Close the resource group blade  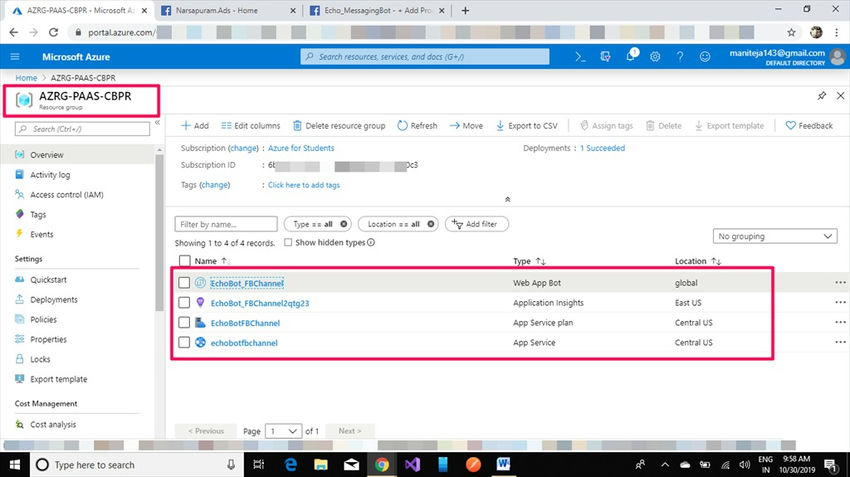[x=840, y=96]
